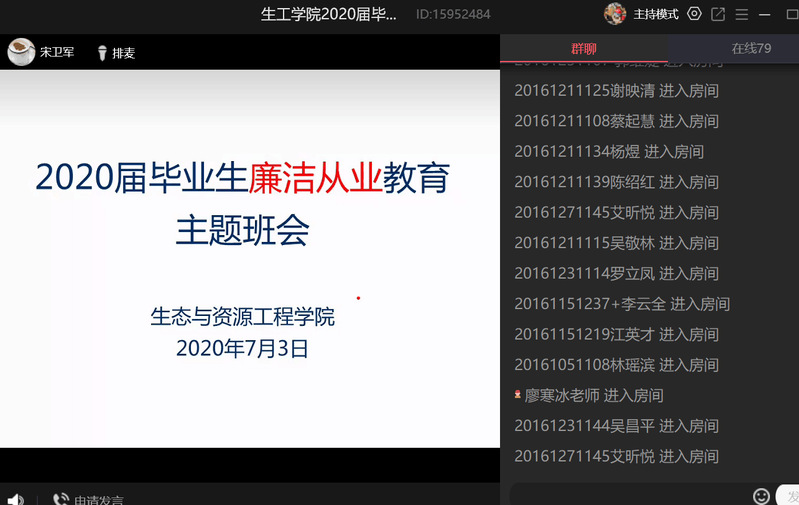The height and width of the screenshot is (505, 799).
Task: Select chat entry 20161211139陈绍红 进入房间
Action: click(x=617, y=182)
